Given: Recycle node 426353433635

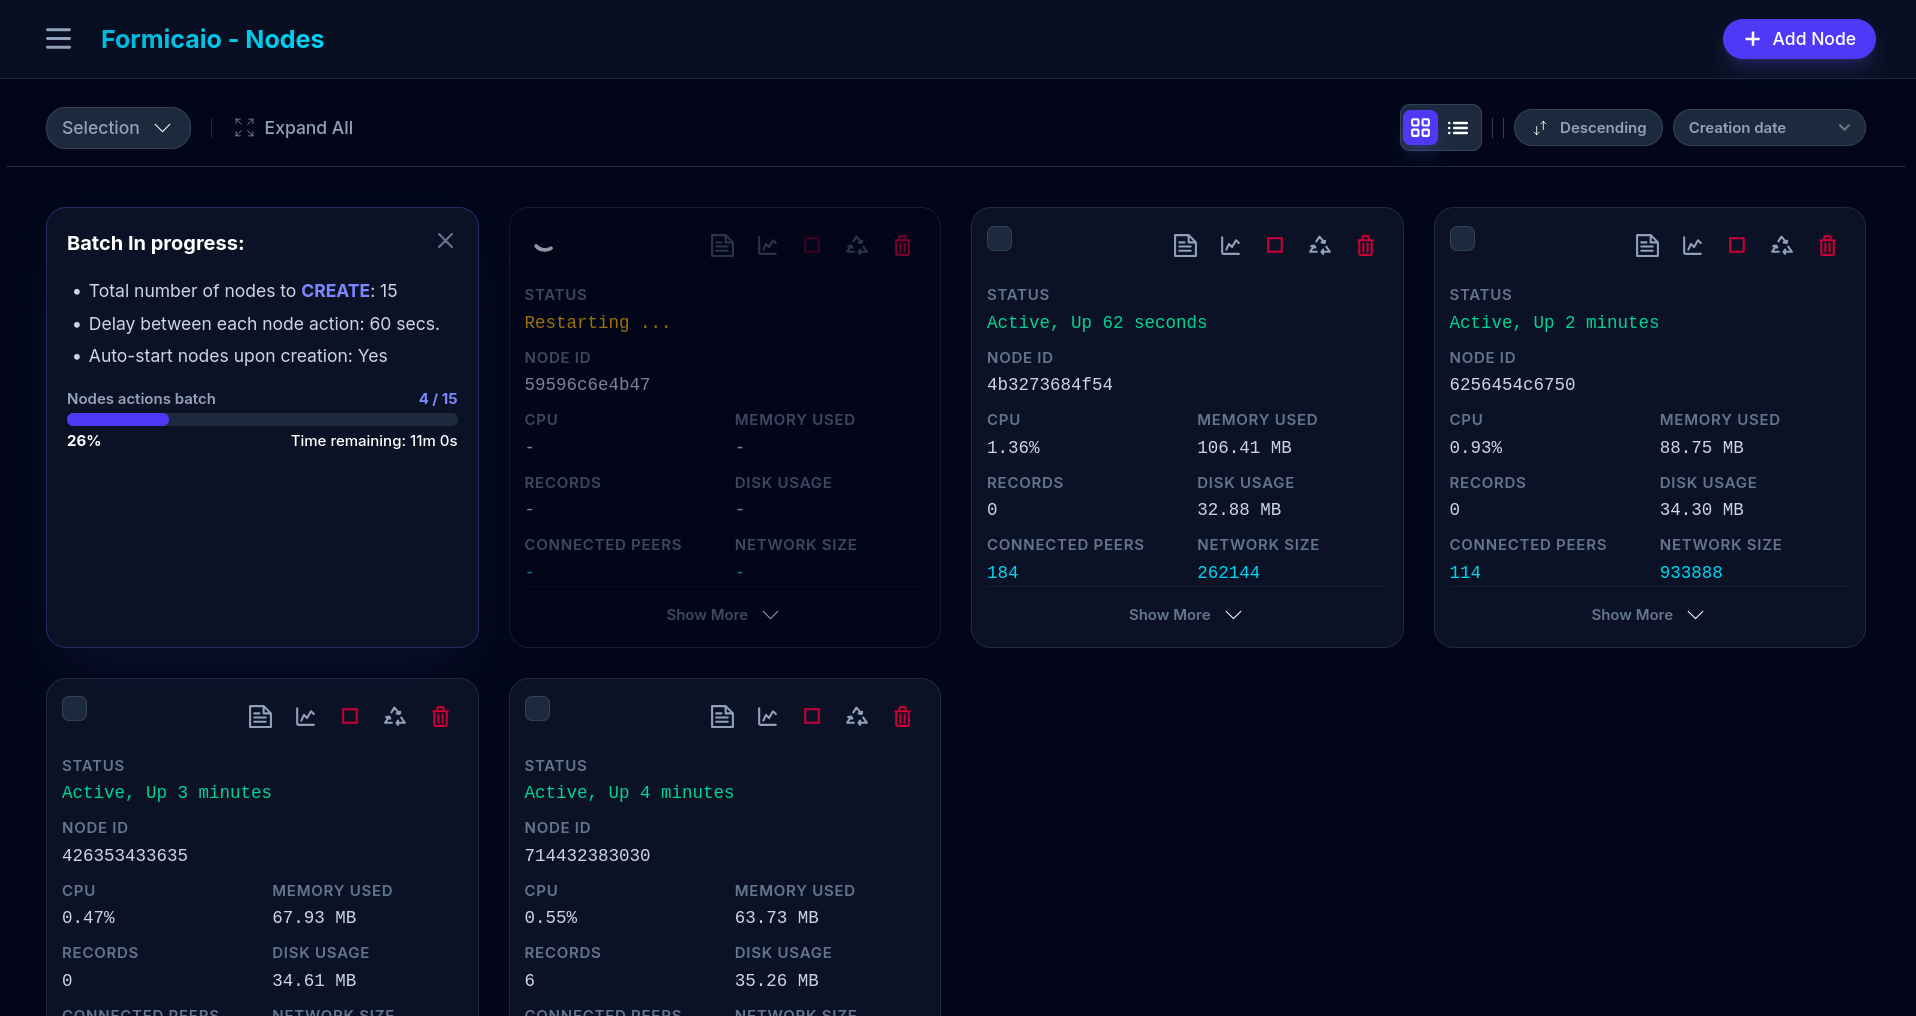Looking at the screenshot, I should [395, 717].
